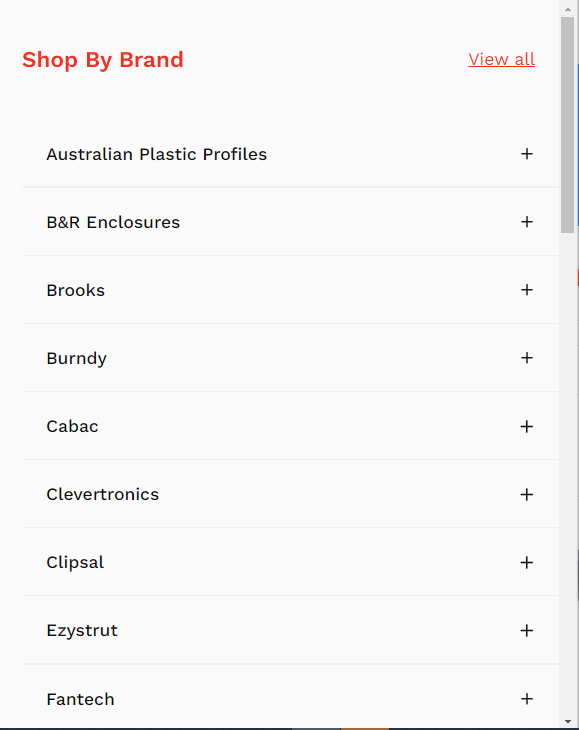Click the plus icon beside B&R Enclosures
The width and height of the screenshot is (579, 730).
(x=526, y=222)
